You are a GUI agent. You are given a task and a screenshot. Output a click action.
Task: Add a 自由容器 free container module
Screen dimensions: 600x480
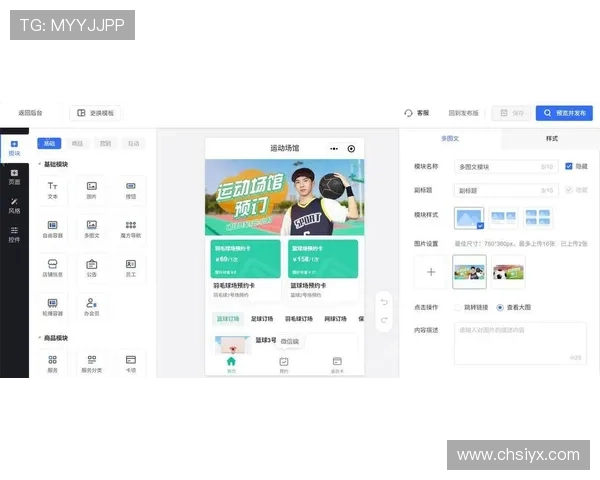(x=52, y=229)
